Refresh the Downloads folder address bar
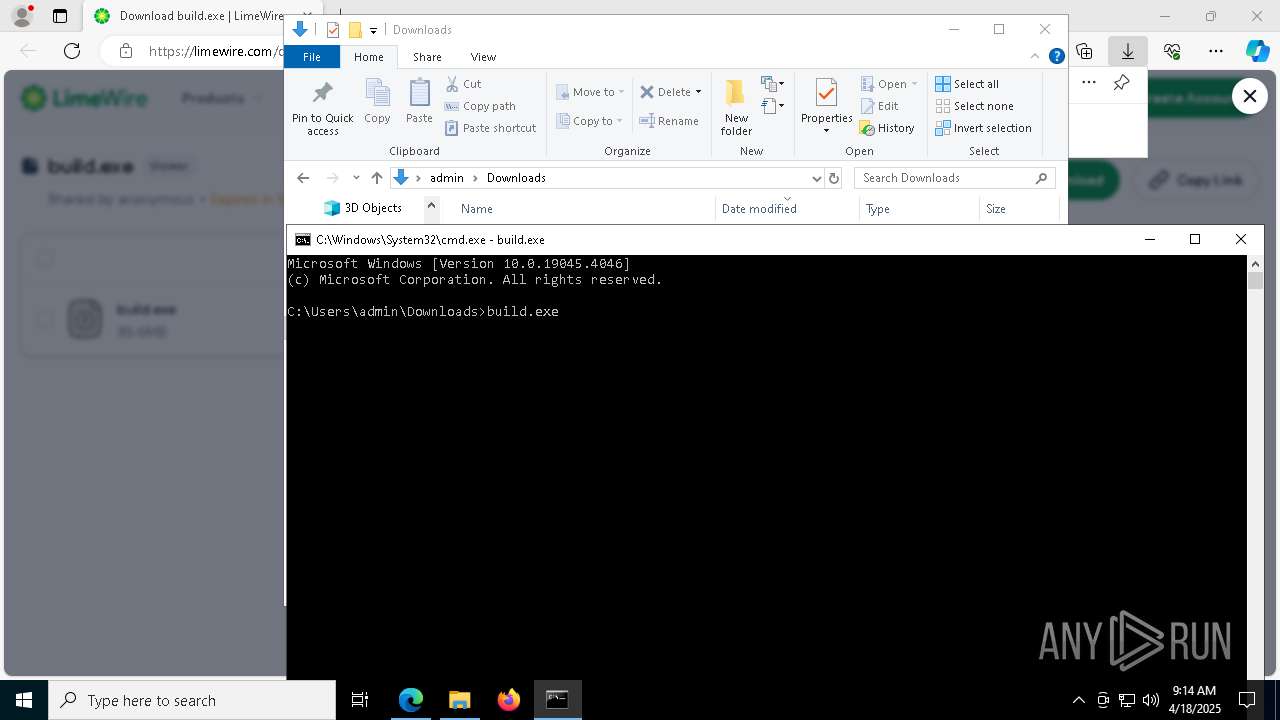Screen dimensions: 1280x720 (834, 178)
